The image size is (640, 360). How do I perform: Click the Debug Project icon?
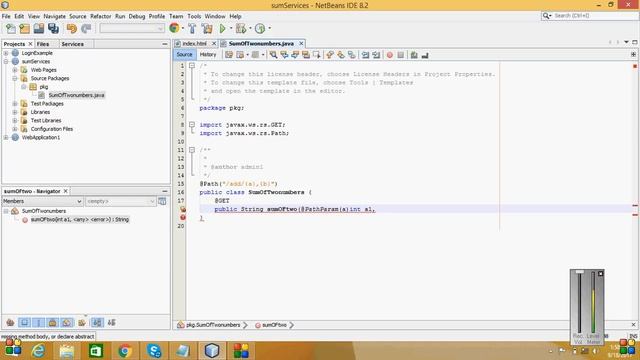point(241,28)
